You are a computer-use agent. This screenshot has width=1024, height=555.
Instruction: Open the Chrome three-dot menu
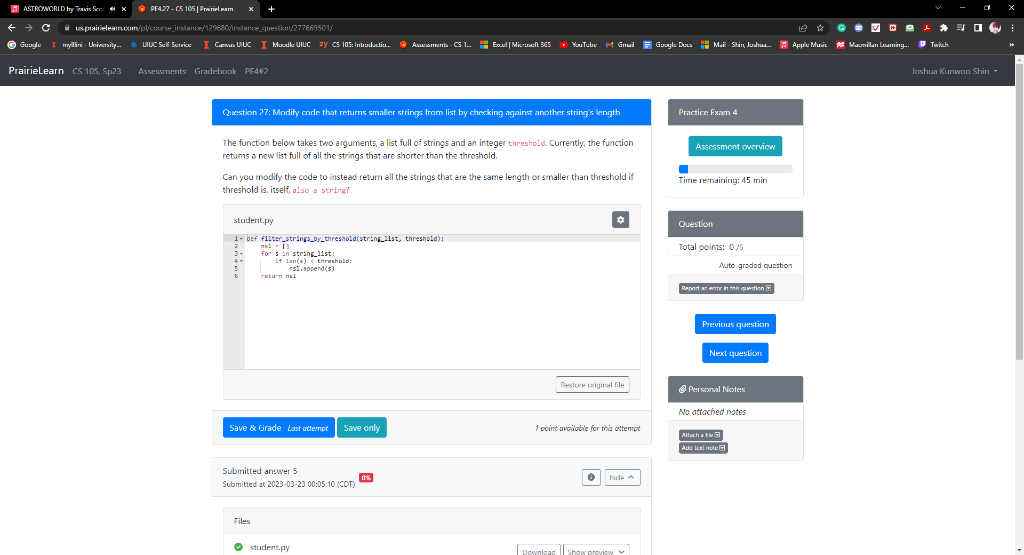(1012, 27)
